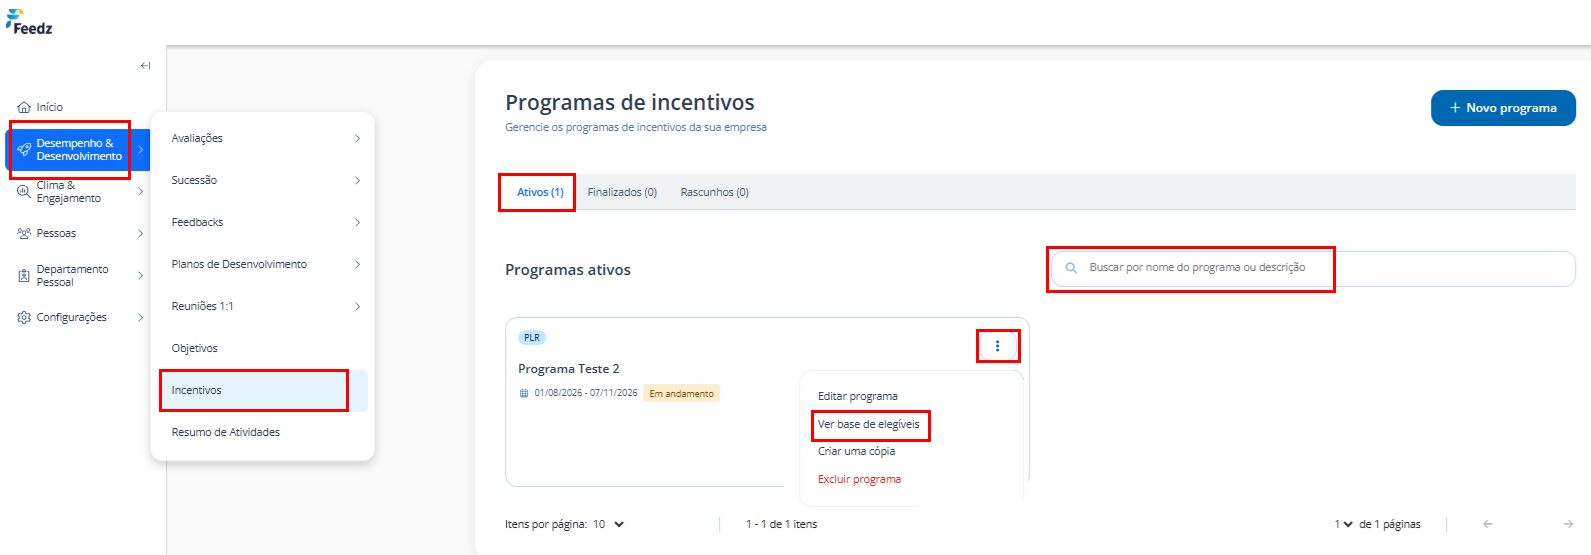Image resolution: width=1591 pixels, height=555 pixels.
Task: Click the program search input field
Action: 1313,268
